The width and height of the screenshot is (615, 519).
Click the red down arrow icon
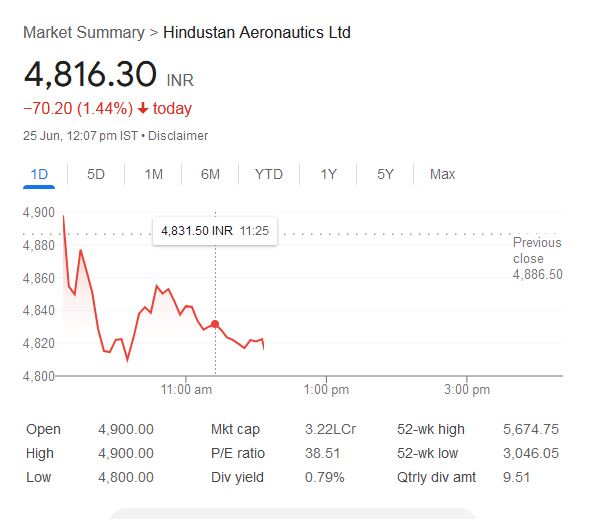[143, 108]
